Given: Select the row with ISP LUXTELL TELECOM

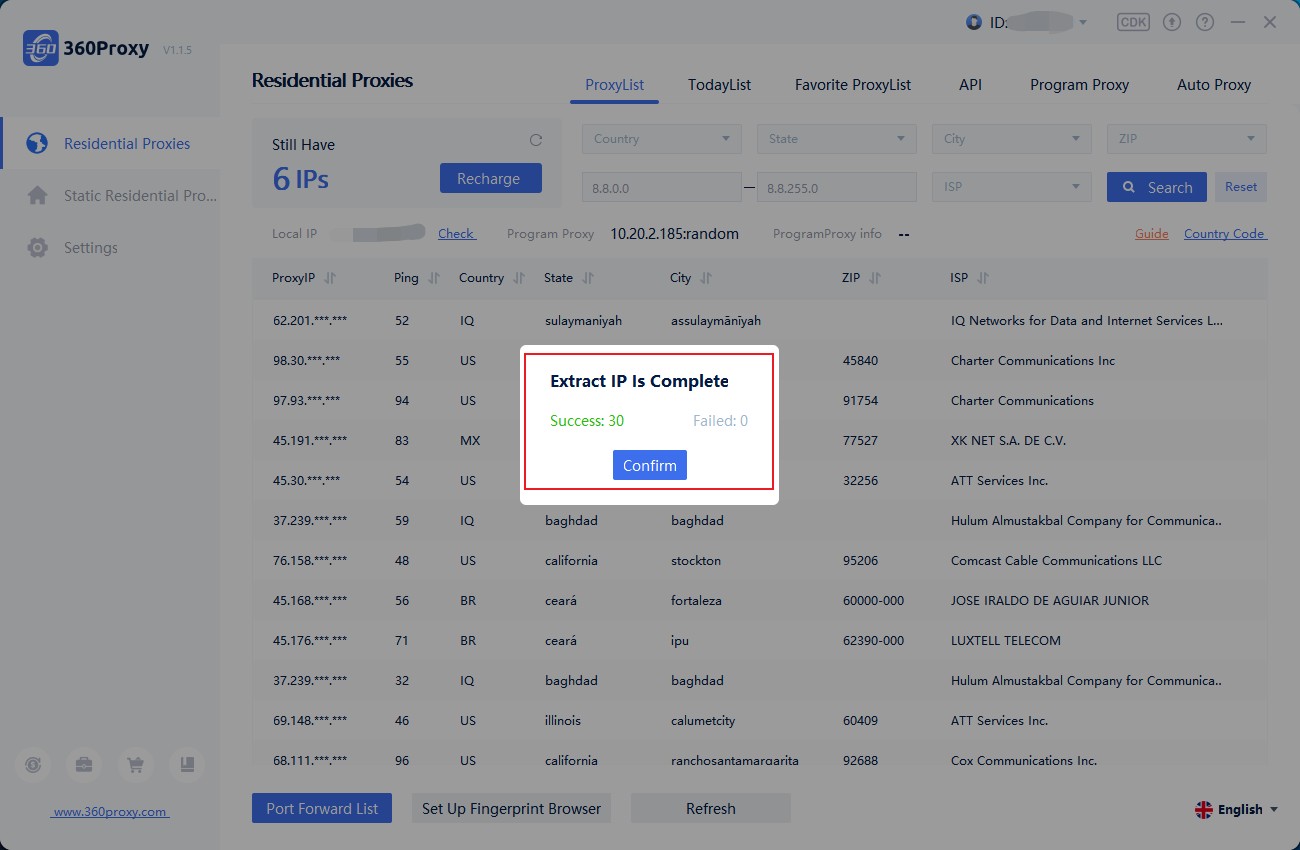Looking at the screenshot, I should 760,641.
